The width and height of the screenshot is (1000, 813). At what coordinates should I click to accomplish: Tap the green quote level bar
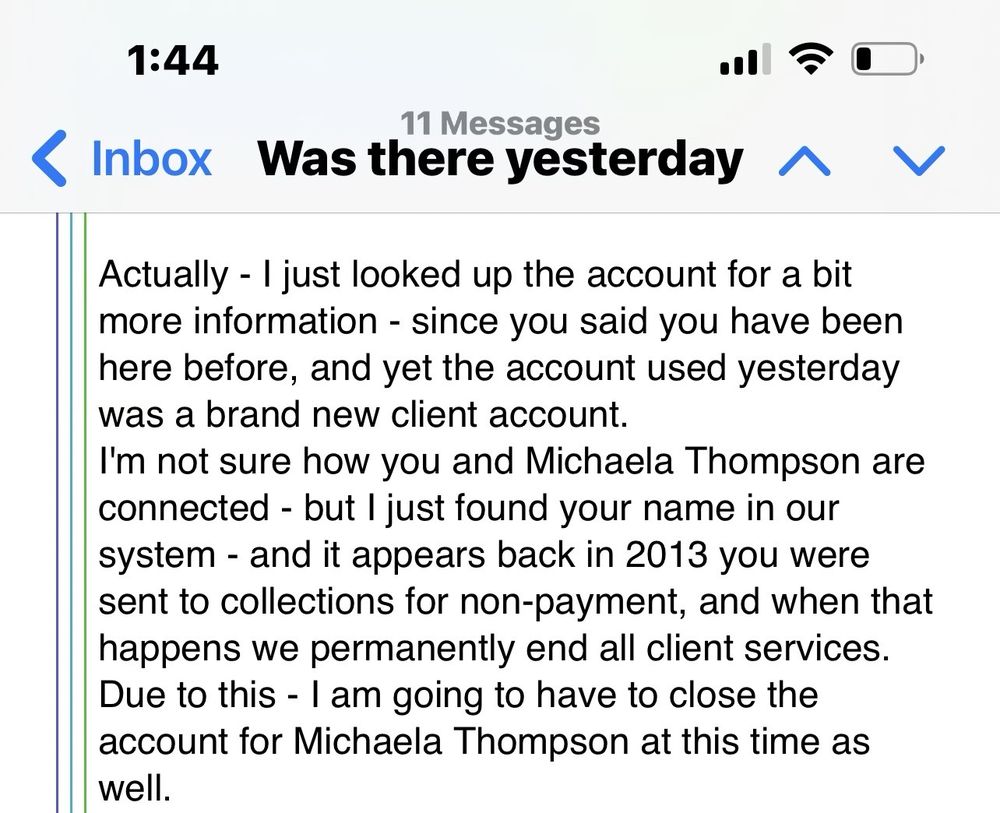pyautogui.click(x=85, y=513)
